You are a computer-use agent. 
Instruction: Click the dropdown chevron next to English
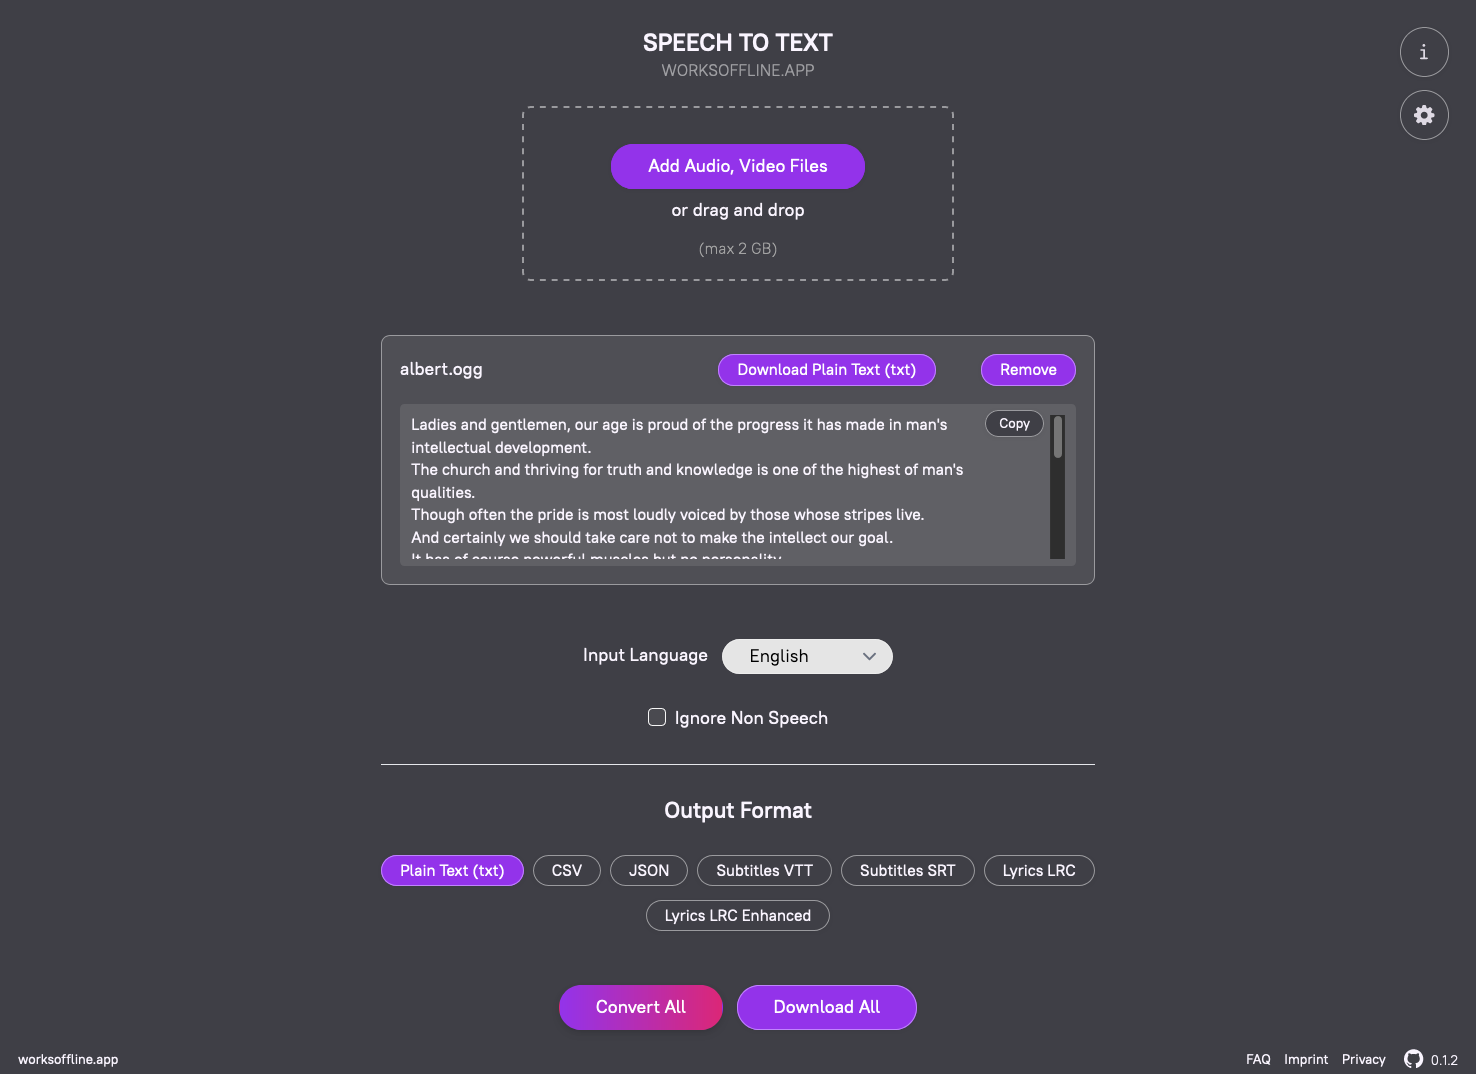click(x=869, y=656)
